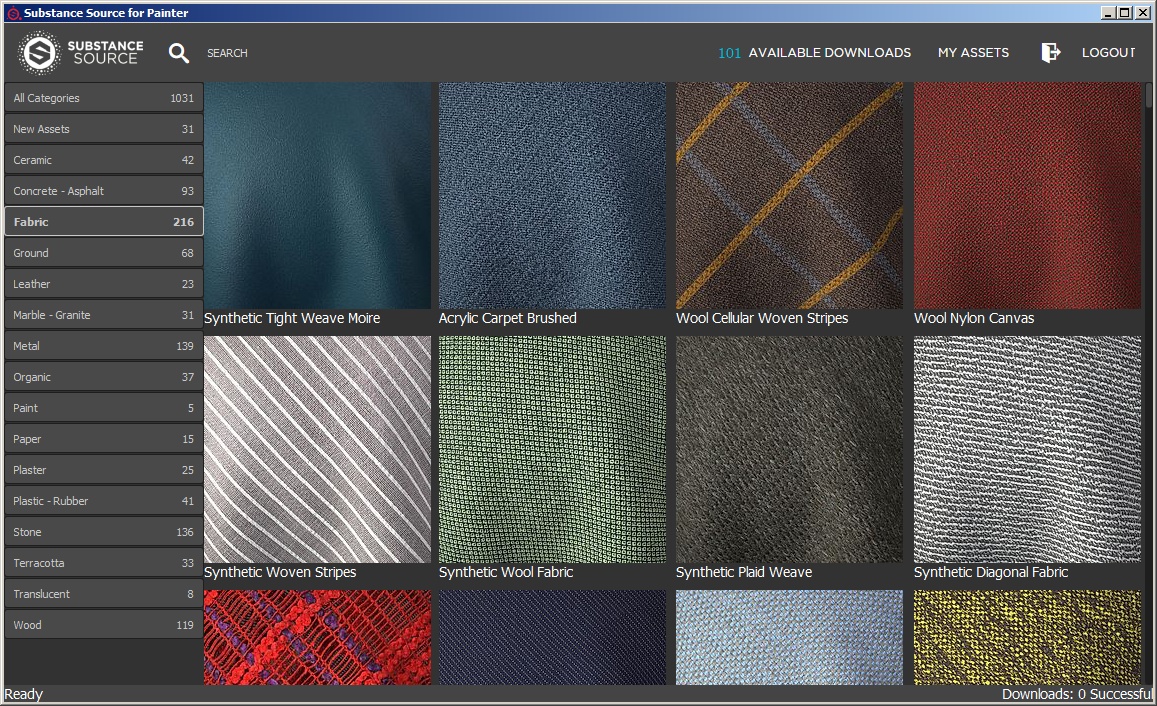Viewport: 1157px width, 706px height.
Task: Click the Downloads: 0 Successful status
Action: [x=1077, y=694]
